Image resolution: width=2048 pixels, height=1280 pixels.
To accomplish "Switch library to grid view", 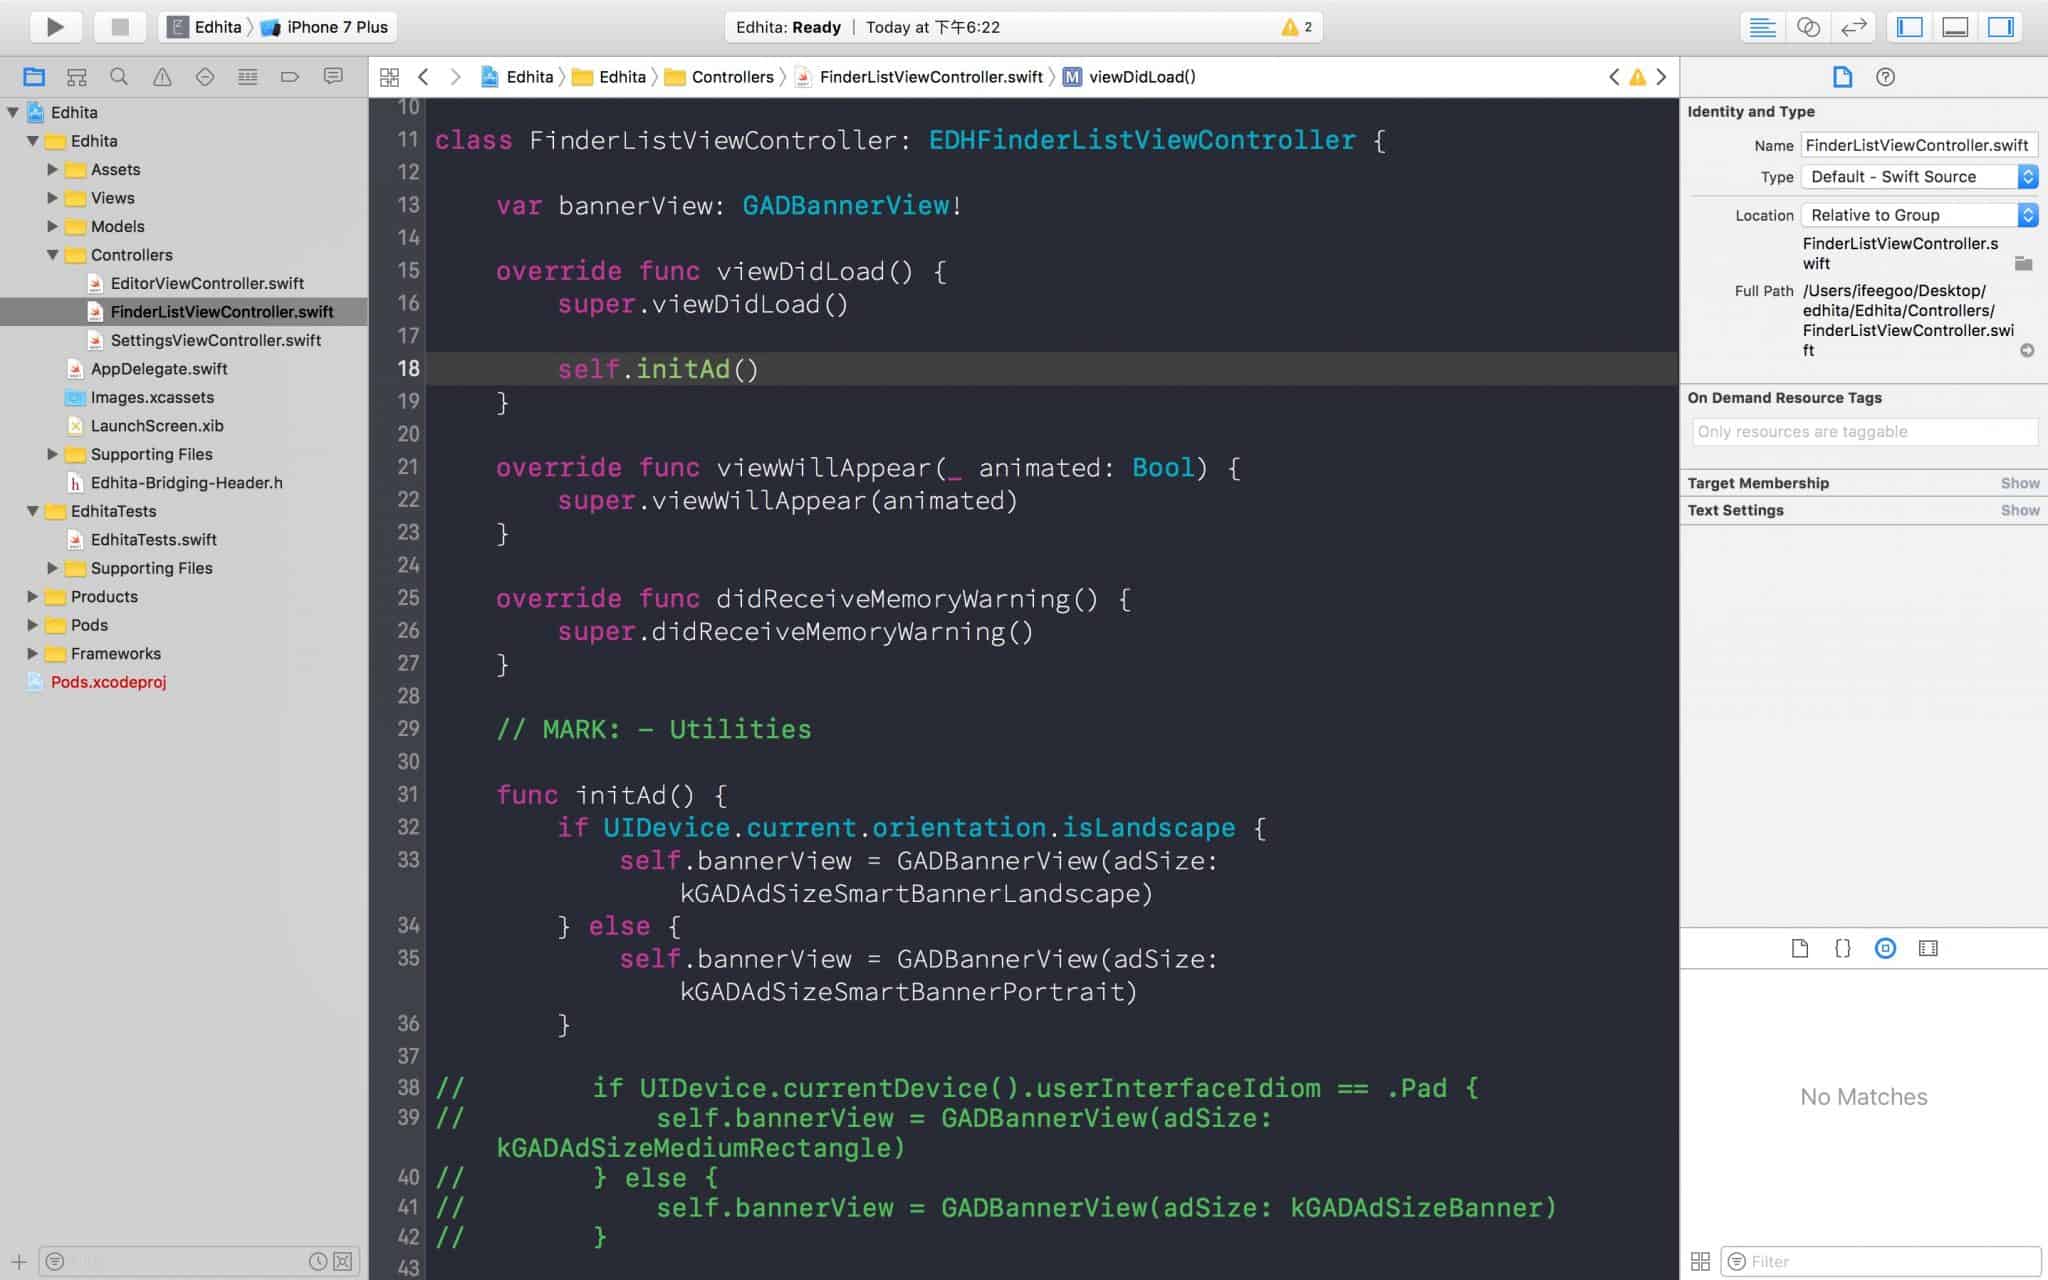I will 1700,1261.
